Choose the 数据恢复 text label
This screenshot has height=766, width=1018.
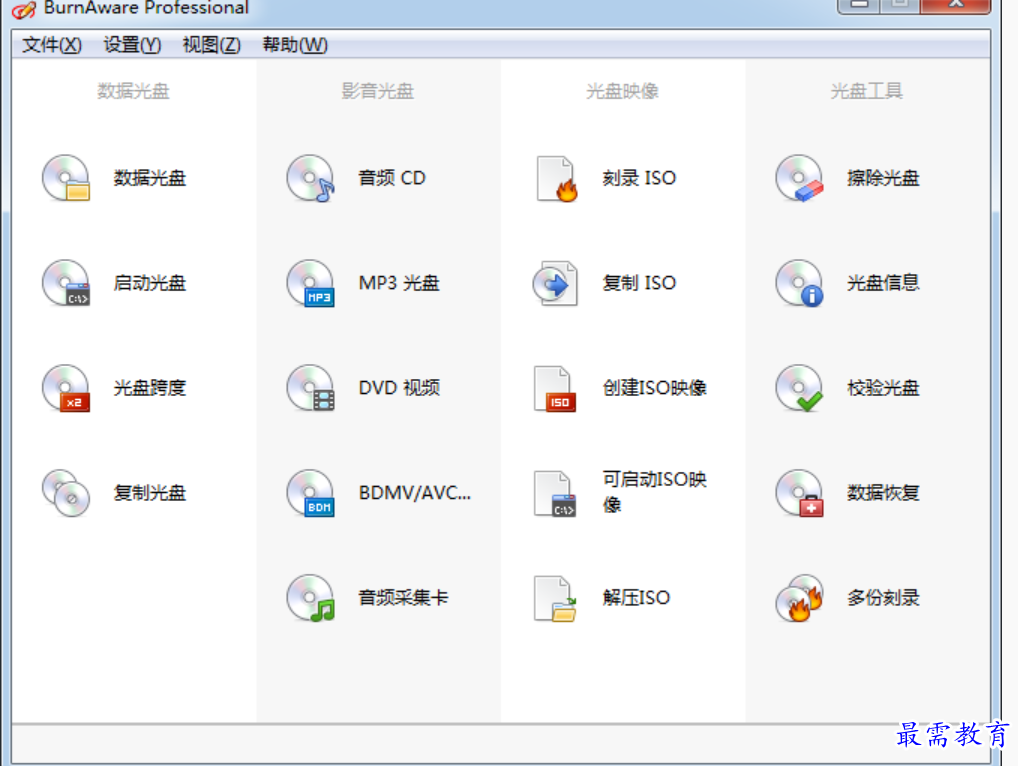tap(884, 493)
